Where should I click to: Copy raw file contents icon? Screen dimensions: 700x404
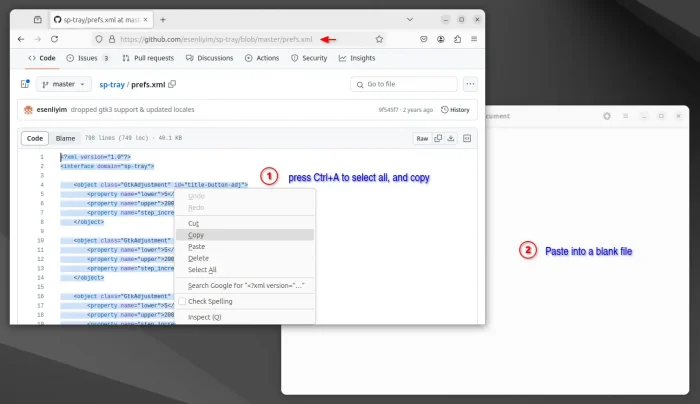tap(437, 139)
